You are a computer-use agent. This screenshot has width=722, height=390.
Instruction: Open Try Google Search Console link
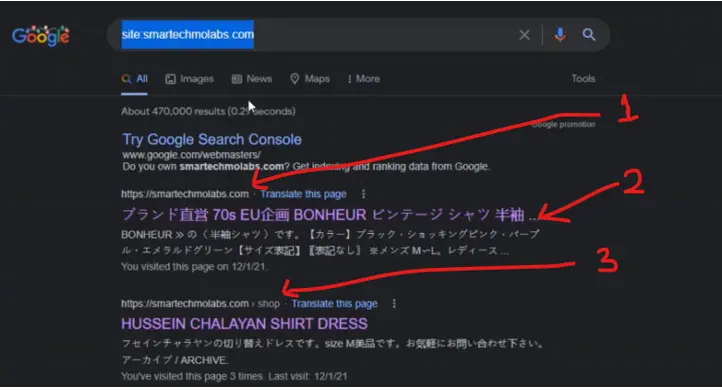[212, 139]
